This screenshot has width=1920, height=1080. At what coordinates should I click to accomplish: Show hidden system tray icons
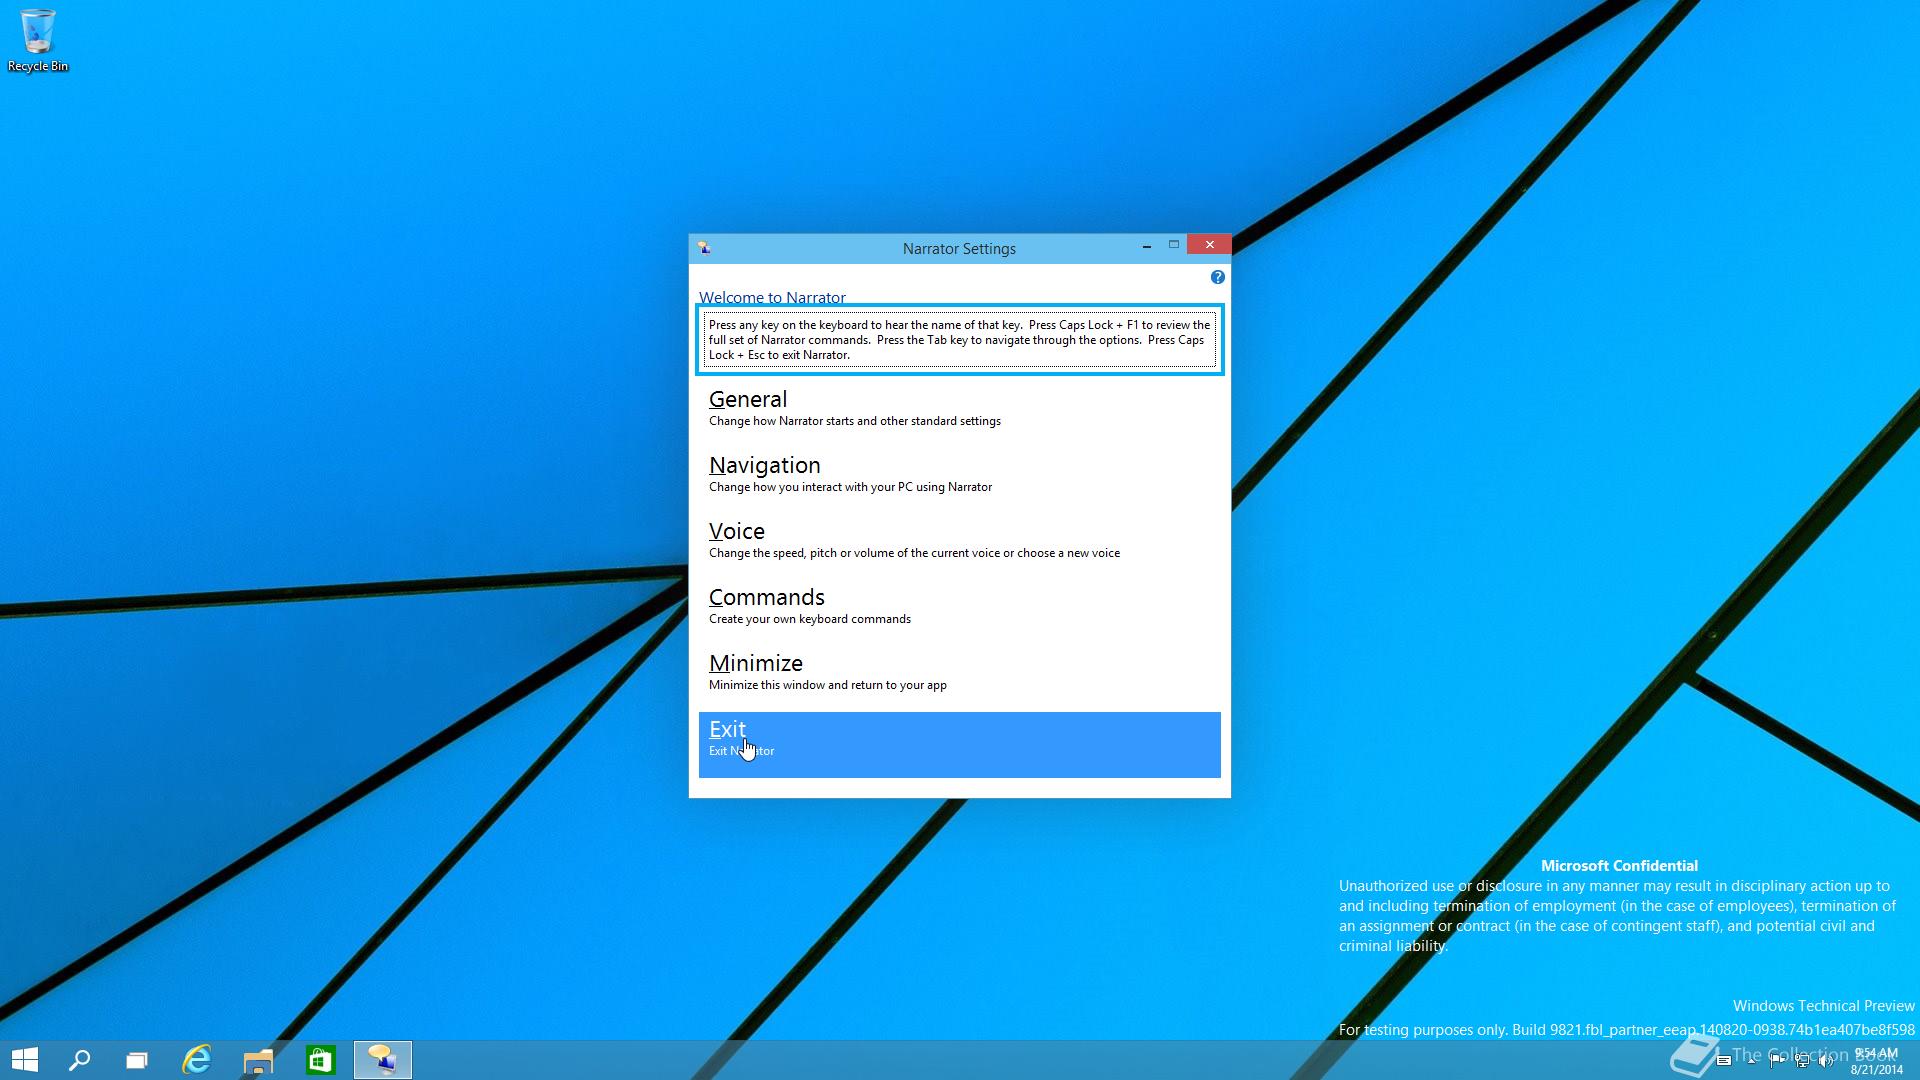pos(1752,1061)
